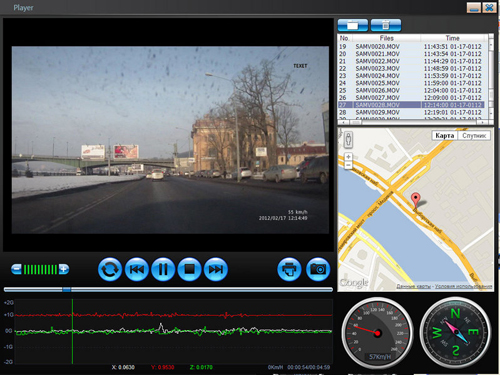Click the file list scroll down arrow
This screenshot has width=500, height=375.
(x=491, y=114)
